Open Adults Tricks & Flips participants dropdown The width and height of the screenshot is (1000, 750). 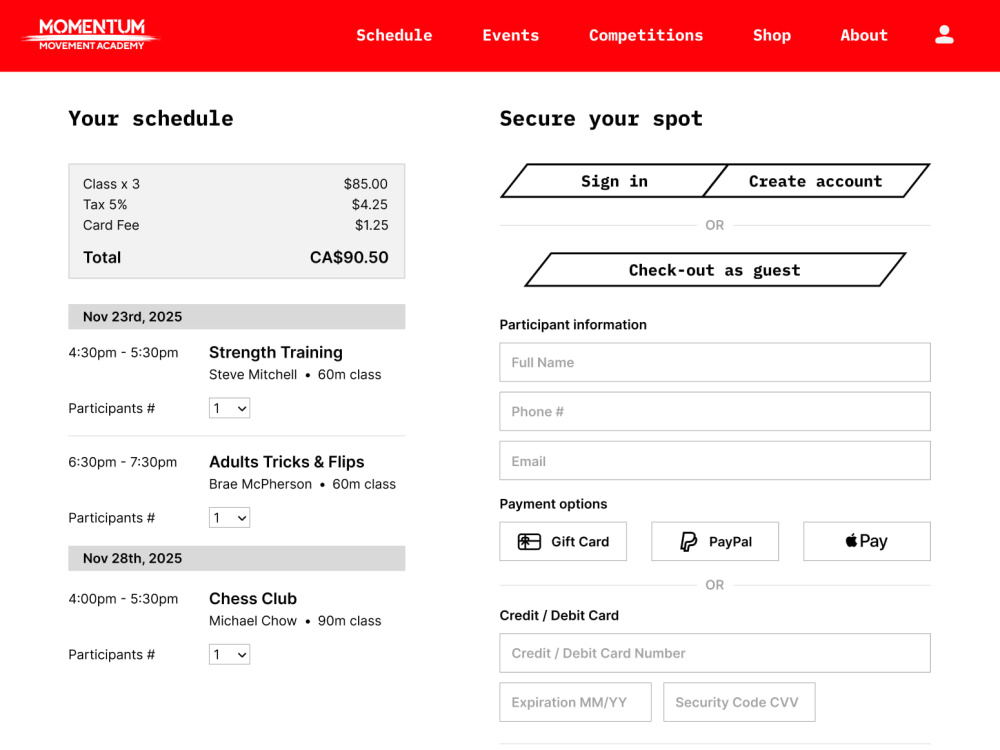click(229, 518)
